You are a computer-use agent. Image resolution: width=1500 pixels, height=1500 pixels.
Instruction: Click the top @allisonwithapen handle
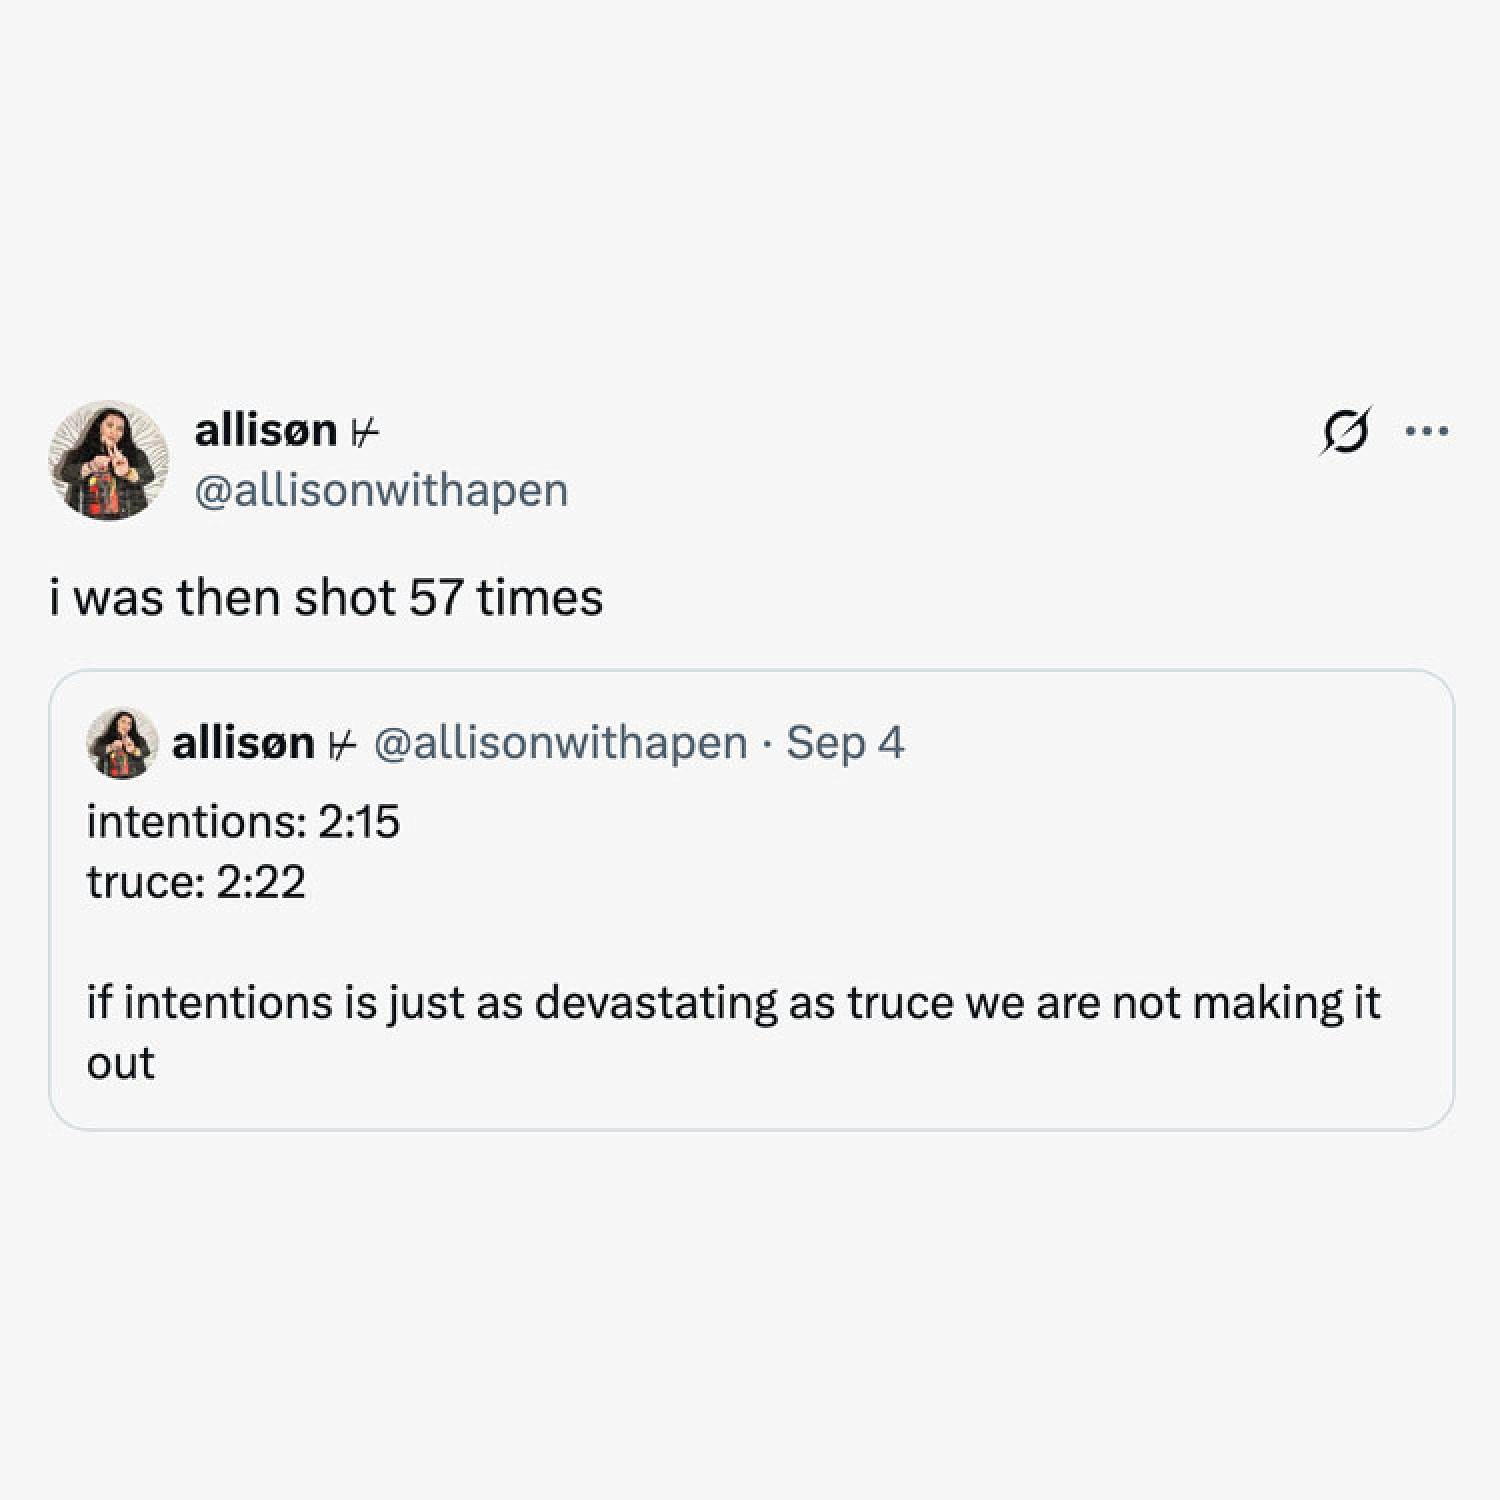point(381,490)
